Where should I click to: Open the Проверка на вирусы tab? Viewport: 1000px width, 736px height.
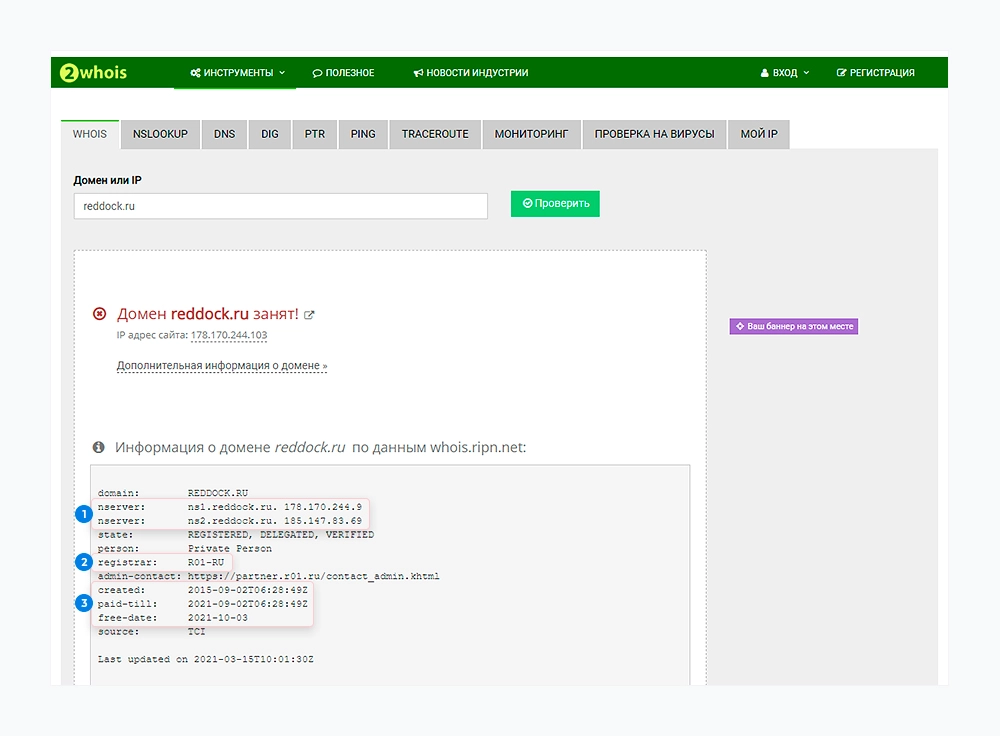tap(654, 134)
